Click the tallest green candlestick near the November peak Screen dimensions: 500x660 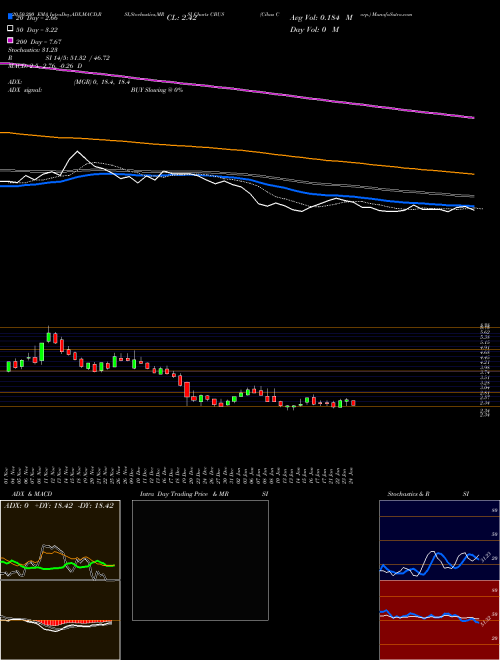42,352
